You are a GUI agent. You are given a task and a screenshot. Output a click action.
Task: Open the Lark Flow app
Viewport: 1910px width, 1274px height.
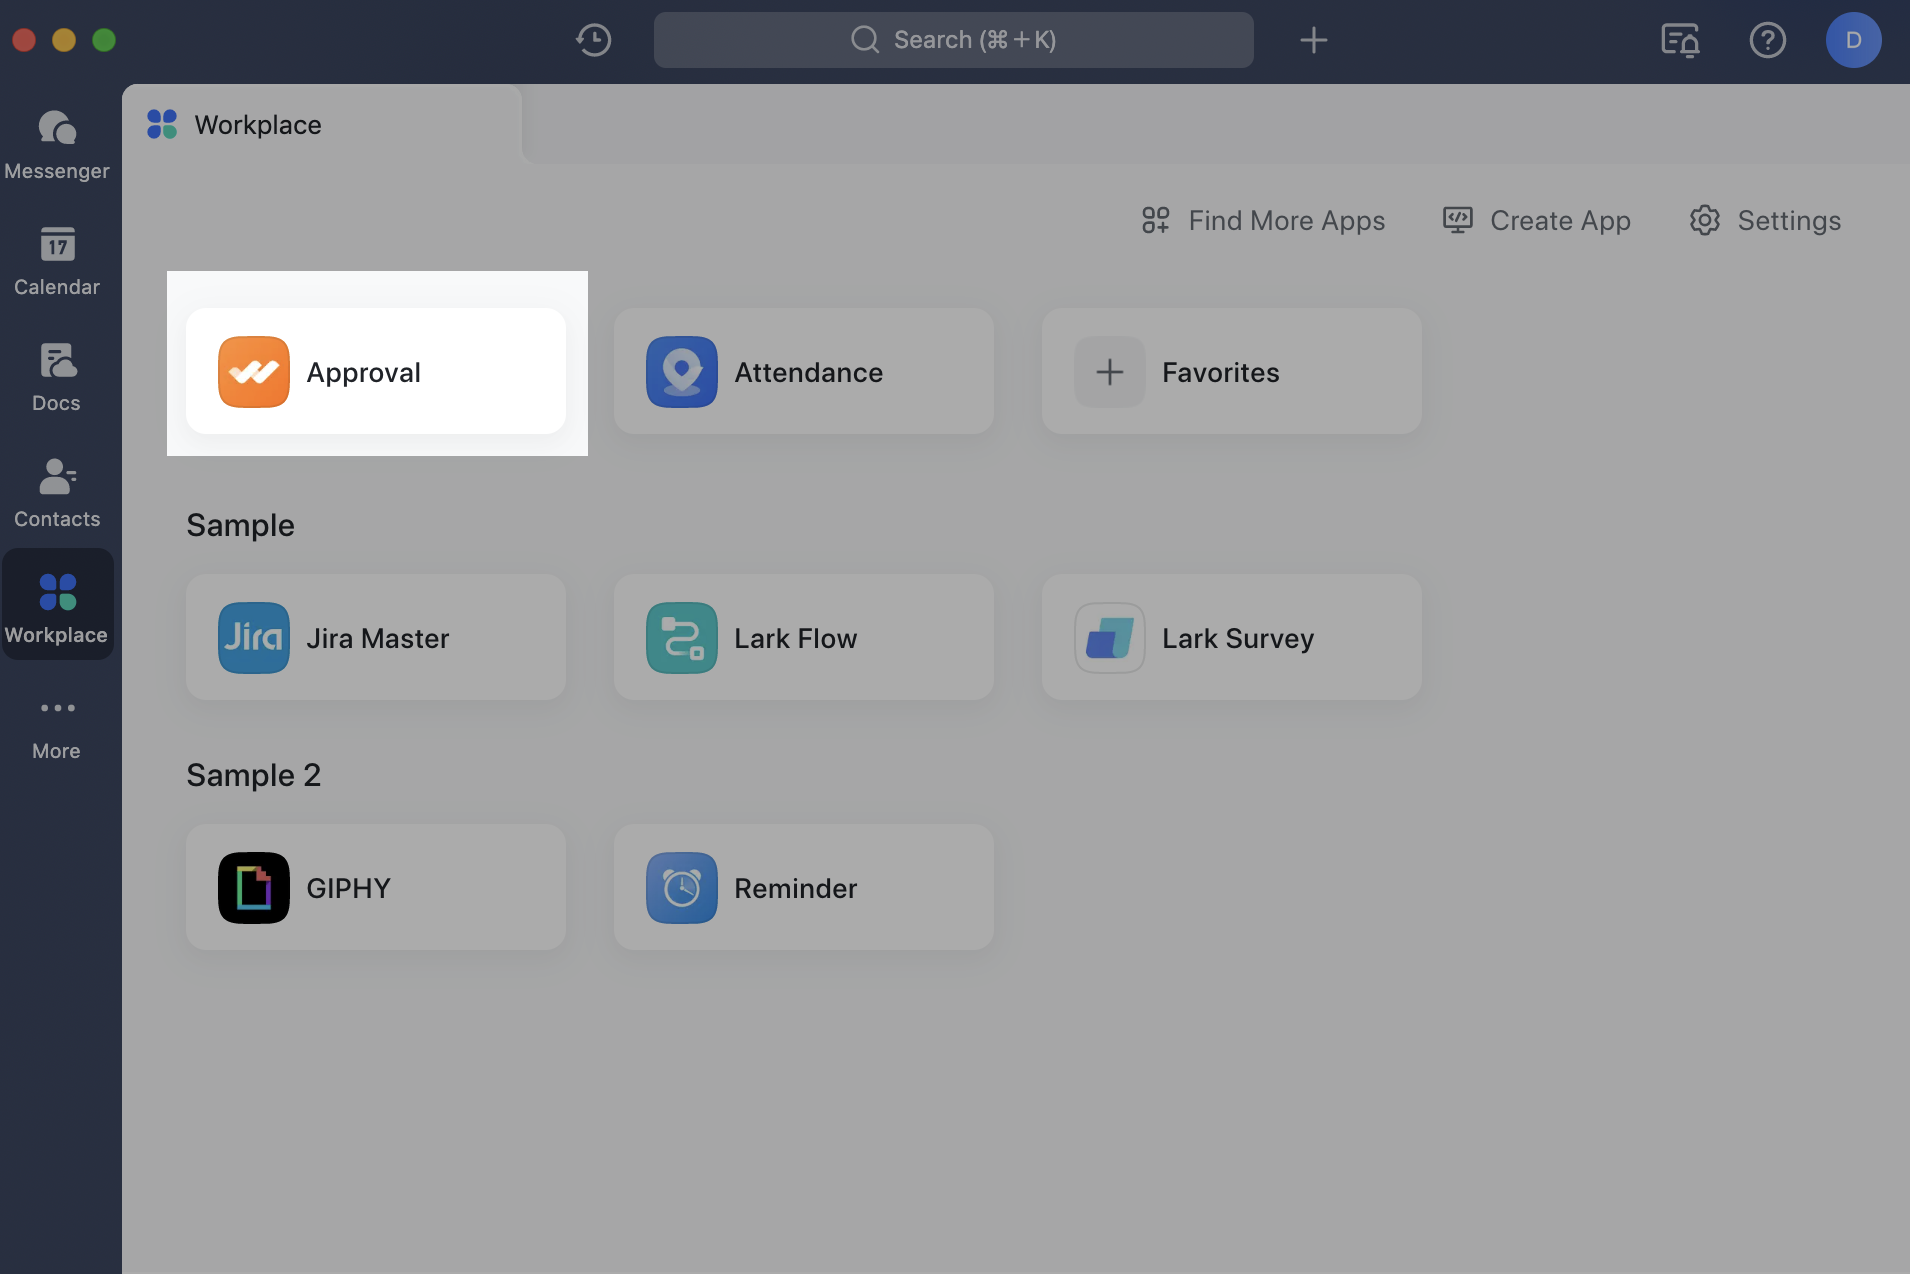803,637
